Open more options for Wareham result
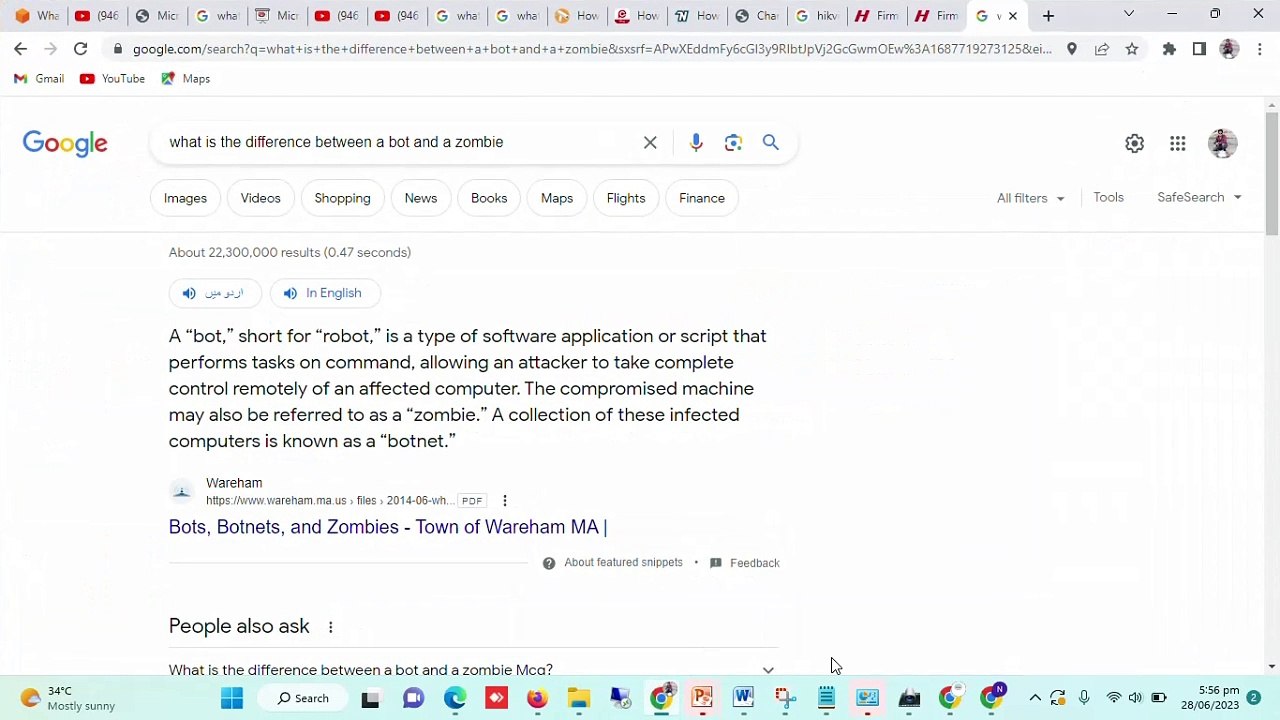Image resolution: width=1280 pixels, height=720 pixels. click(504, 500)
